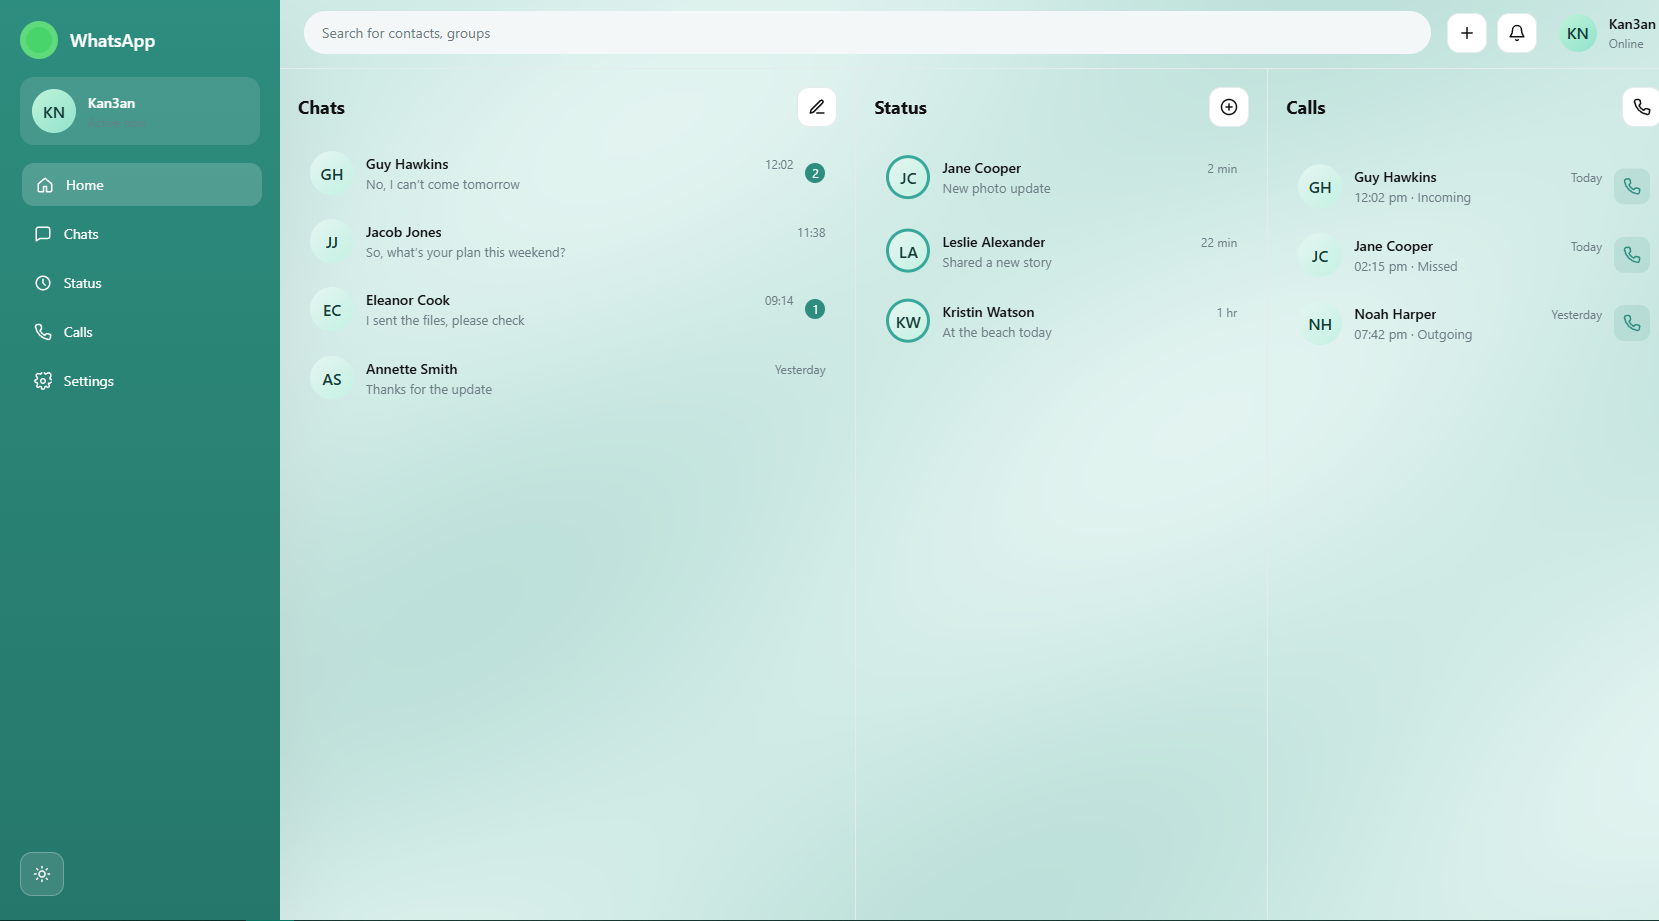View Kristin Watson's beach status
The height and width of the screenshot is (921, 1659).
1060,322
